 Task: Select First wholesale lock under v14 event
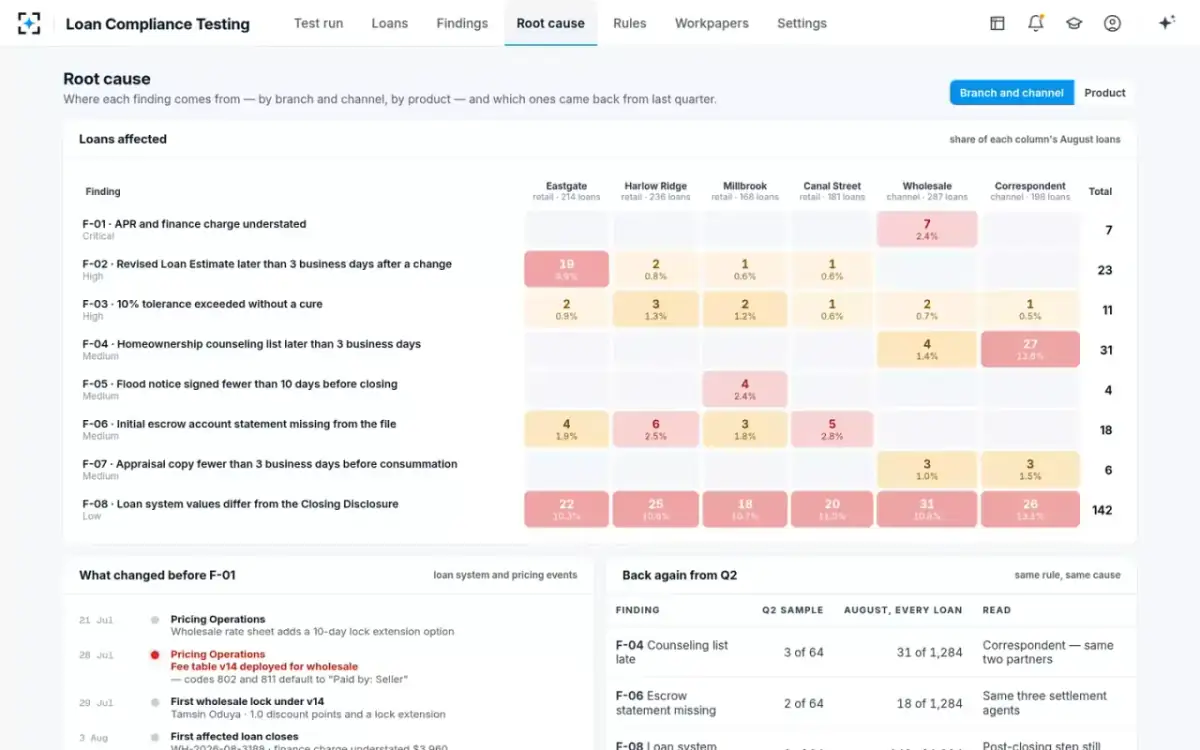(308, 708)
